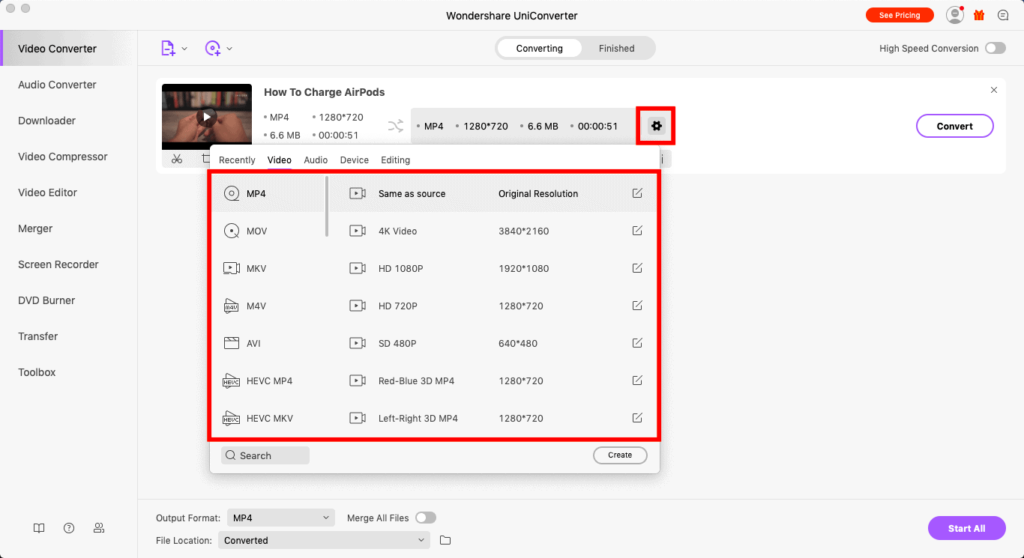Switch to the Recently tab

[237, 160]
